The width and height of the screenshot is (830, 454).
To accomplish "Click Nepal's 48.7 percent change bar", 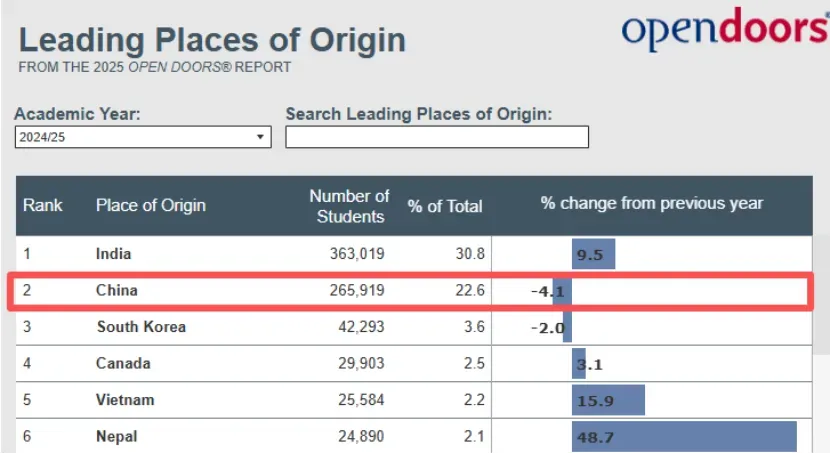I will pyautogui.click(x=684, y=437).
